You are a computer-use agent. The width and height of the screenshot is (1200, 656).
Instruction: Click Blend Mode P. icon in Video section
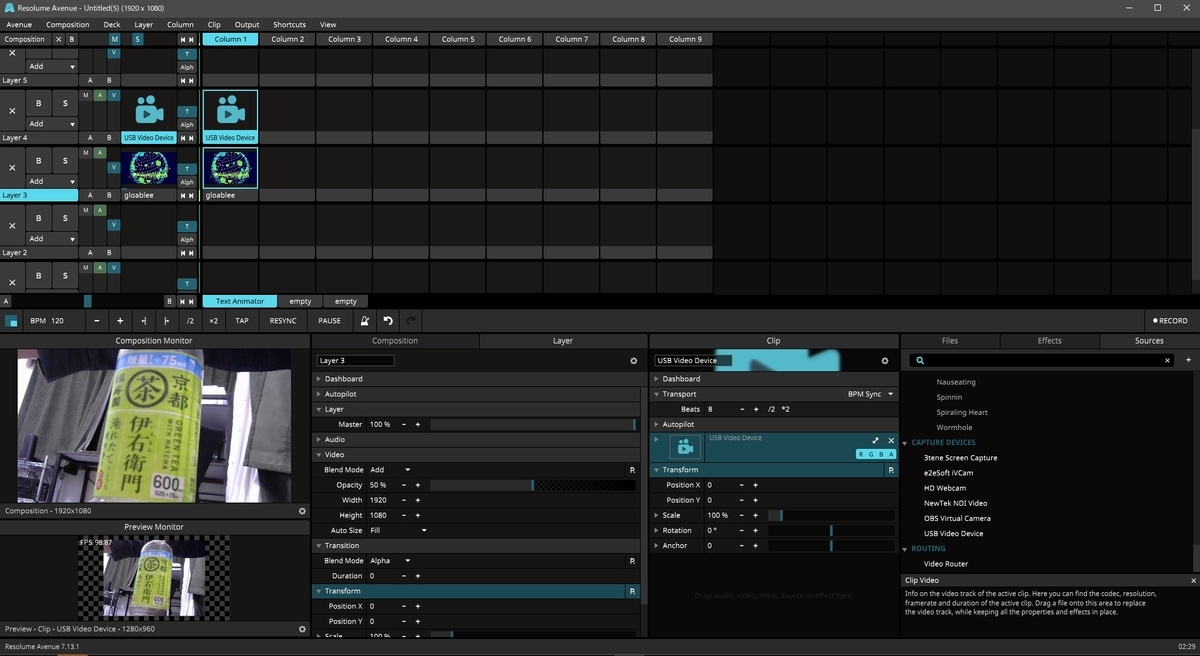(x=632, y=470)
